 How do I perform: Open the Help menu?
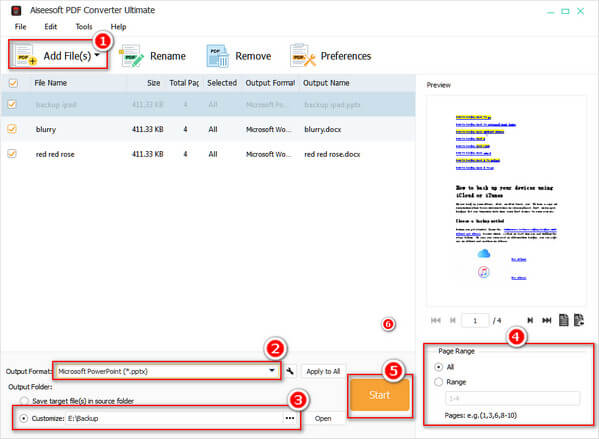pyautogui.click(x=118, y=27)
